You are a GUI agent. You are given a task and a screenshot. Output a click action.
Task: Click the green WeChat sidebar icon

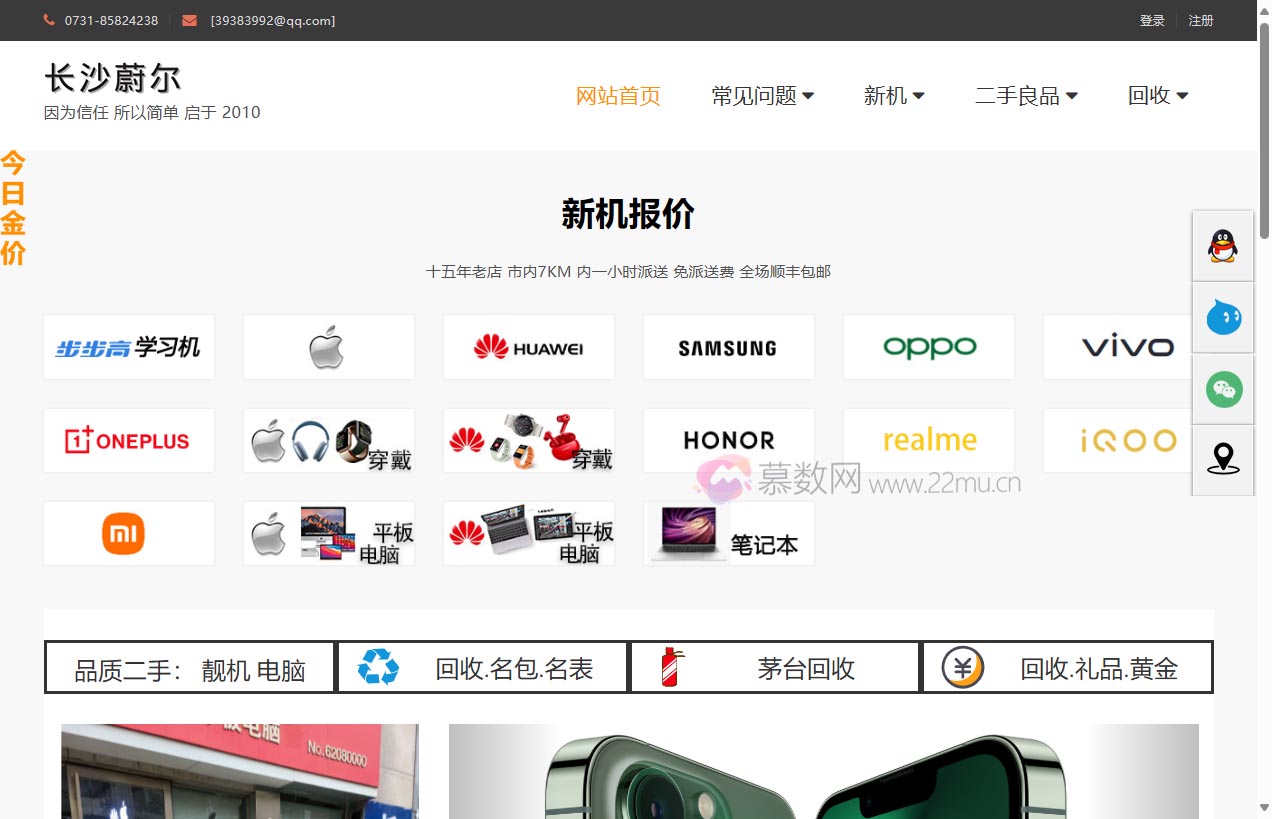[x=1222, y=389]
